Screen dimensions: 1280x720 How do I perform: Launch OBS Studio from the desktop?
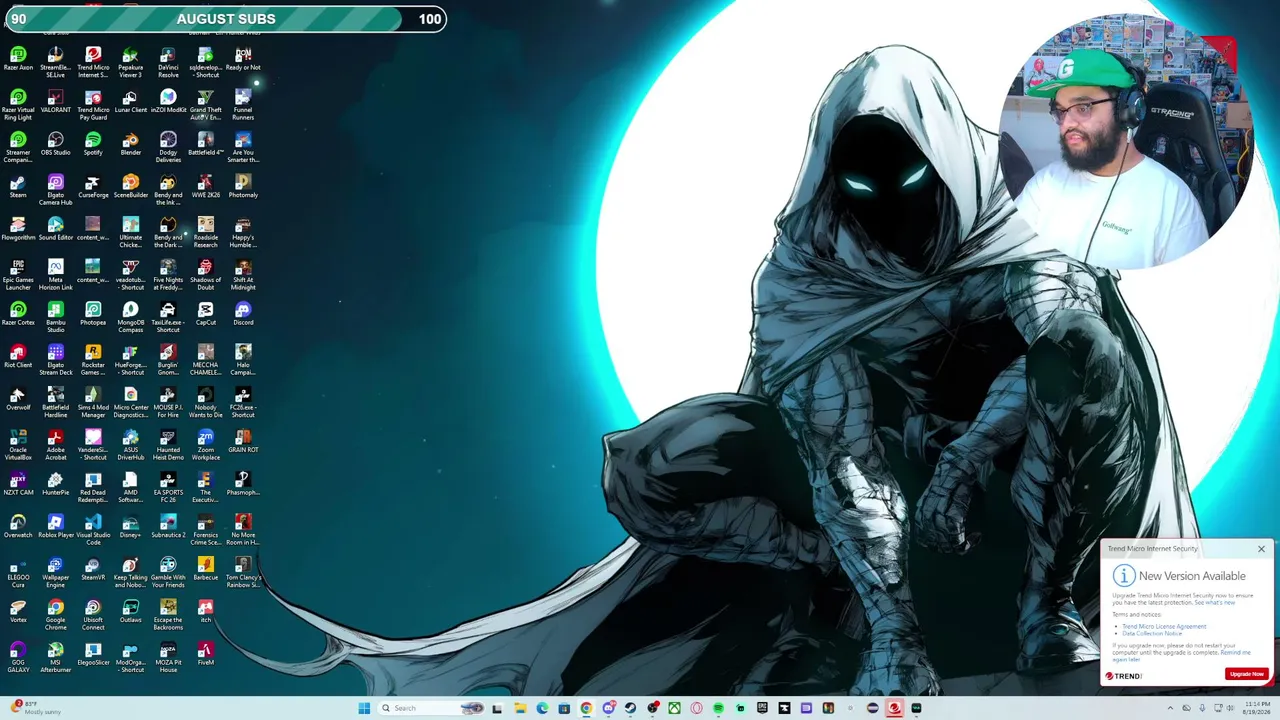(x=55, y=144)
